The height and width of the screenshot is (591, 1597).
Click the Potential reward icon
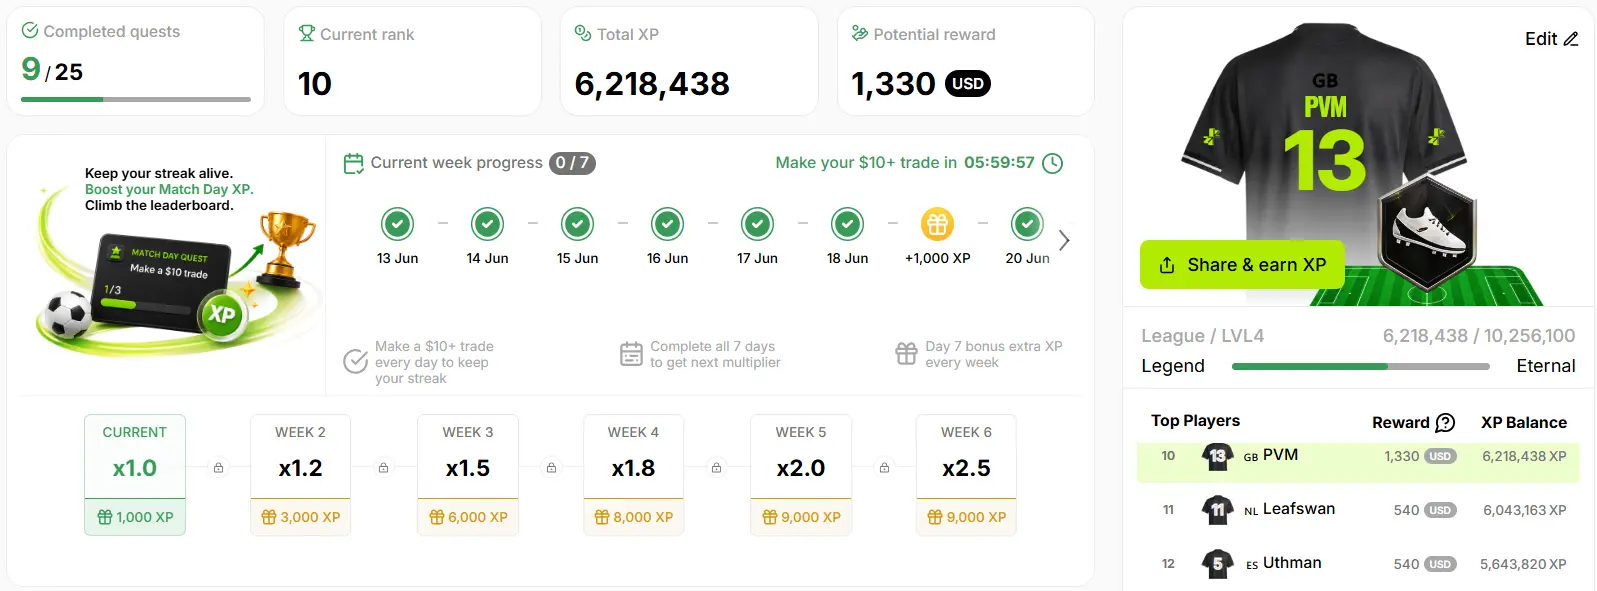coord(860,33)
